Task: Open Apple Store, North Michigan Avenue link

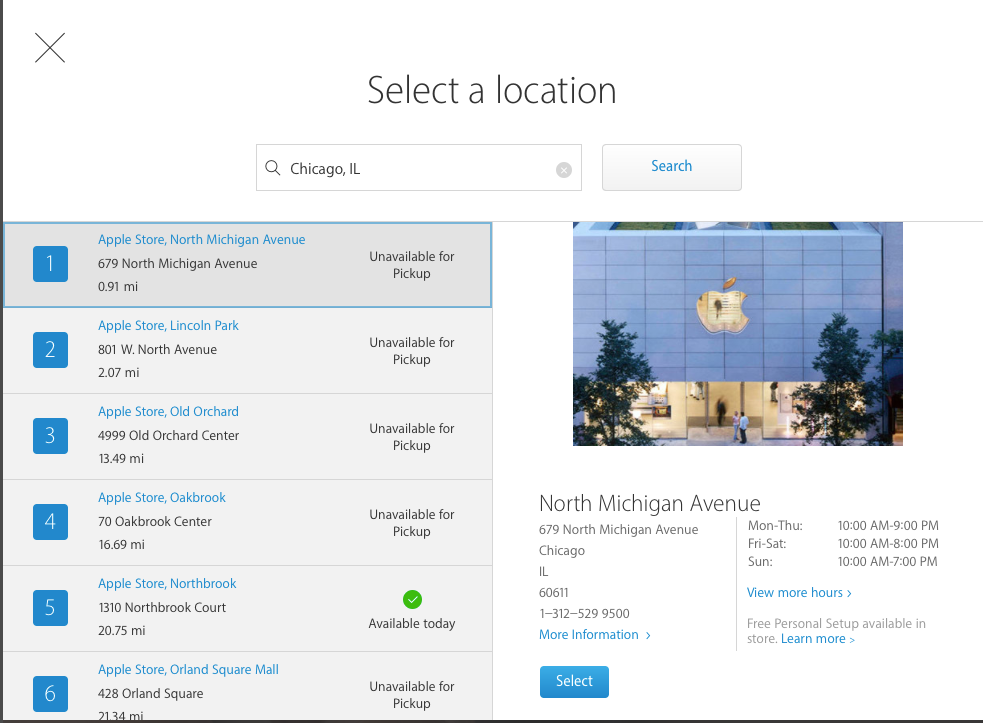Action: (x=201, y=240)
